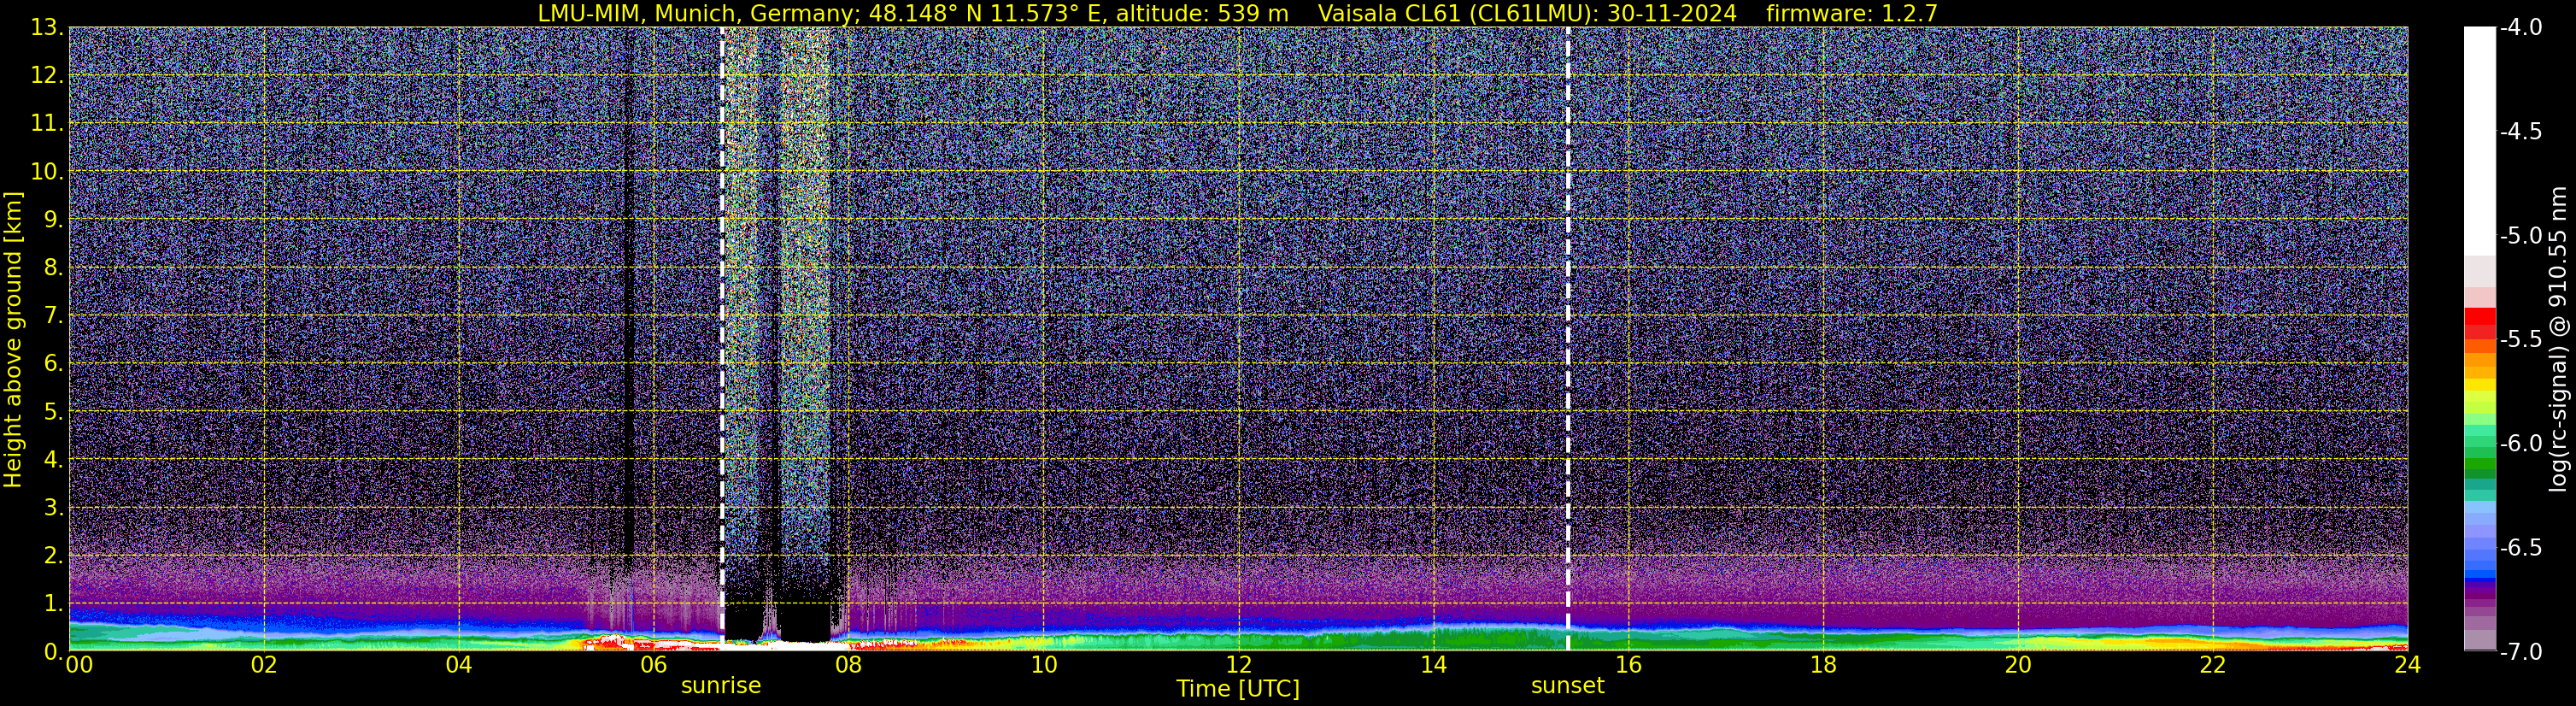Select the 'Height above ground [km]' axis label
The height and width of the screenshot is (706, 2576).
(x=13, y=340)
